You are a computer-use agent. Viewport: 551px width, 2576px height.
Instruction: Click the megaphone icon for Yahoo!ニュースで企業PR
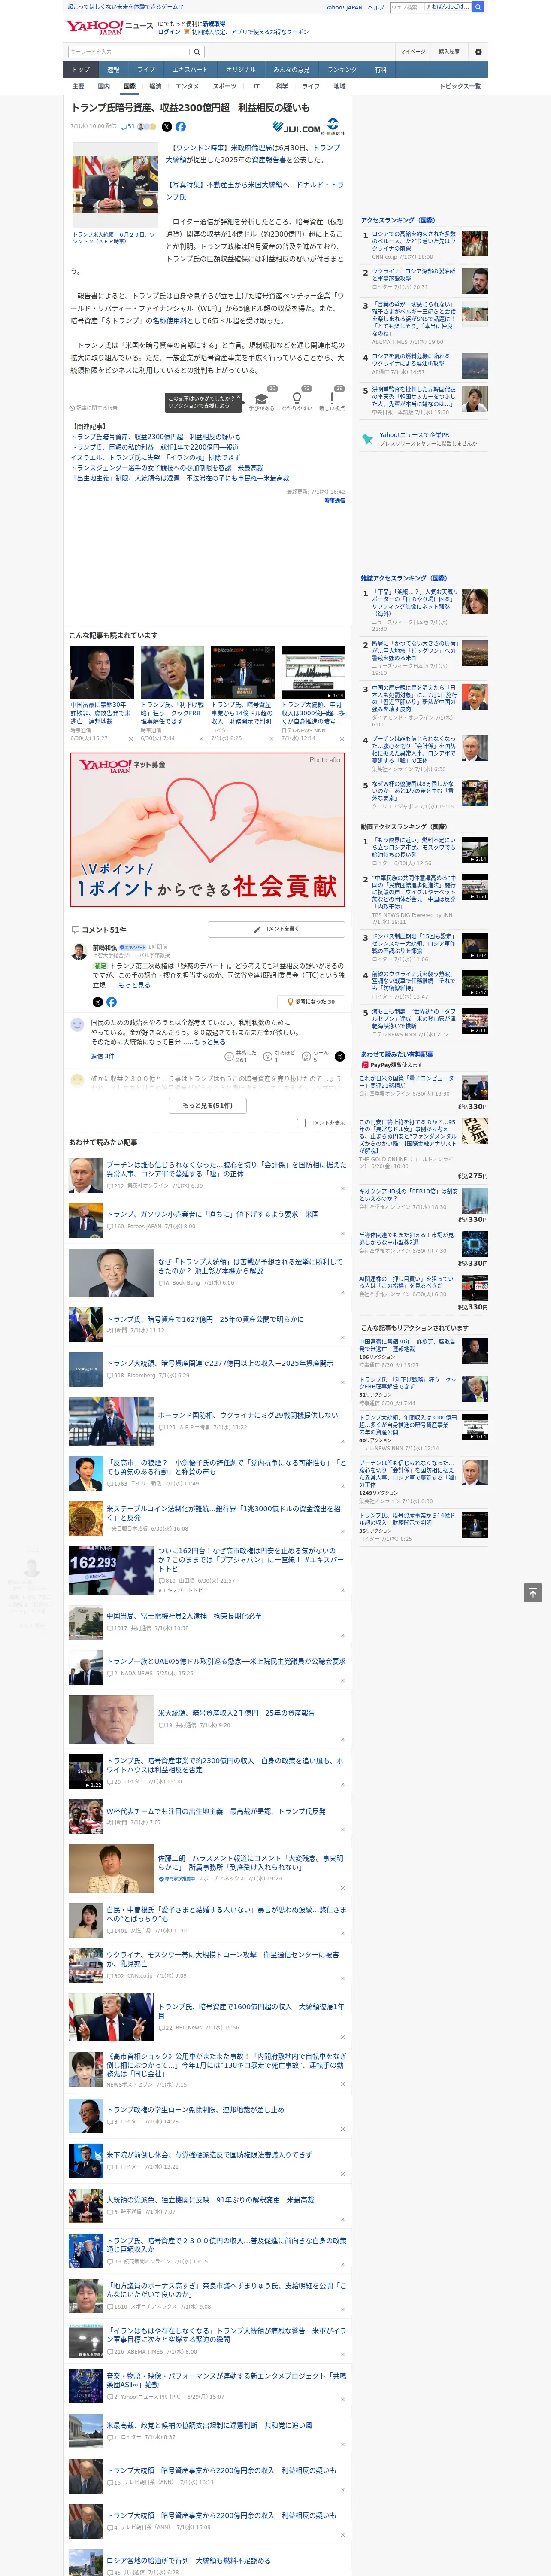(x=368, y=439)
